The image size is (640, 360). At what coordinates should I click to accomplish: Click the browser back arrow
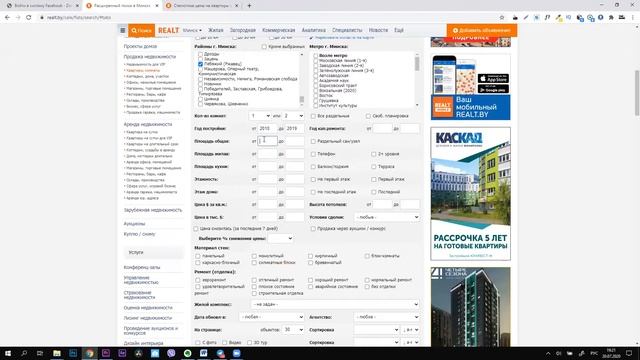[7, 18]
